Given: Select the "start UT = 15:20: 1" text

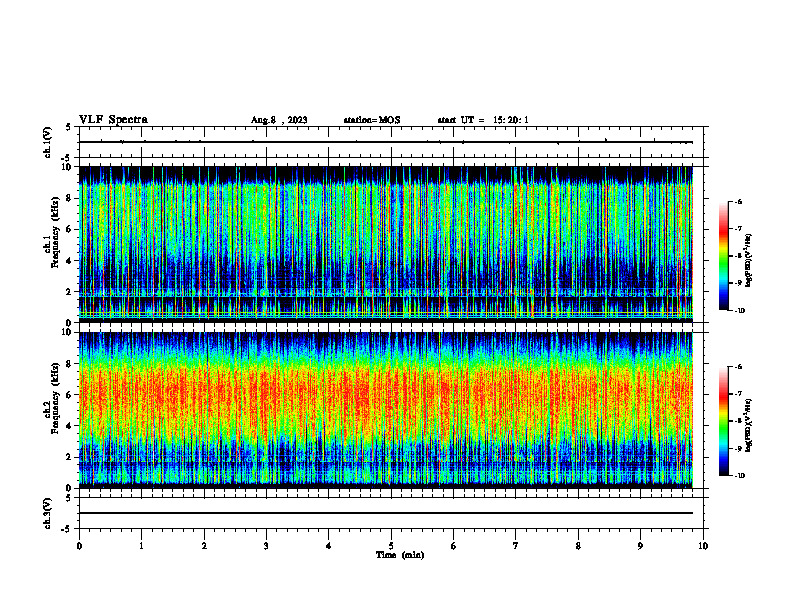Looking at the screenshot, I should pyautogui.click(x=483, y=120).
